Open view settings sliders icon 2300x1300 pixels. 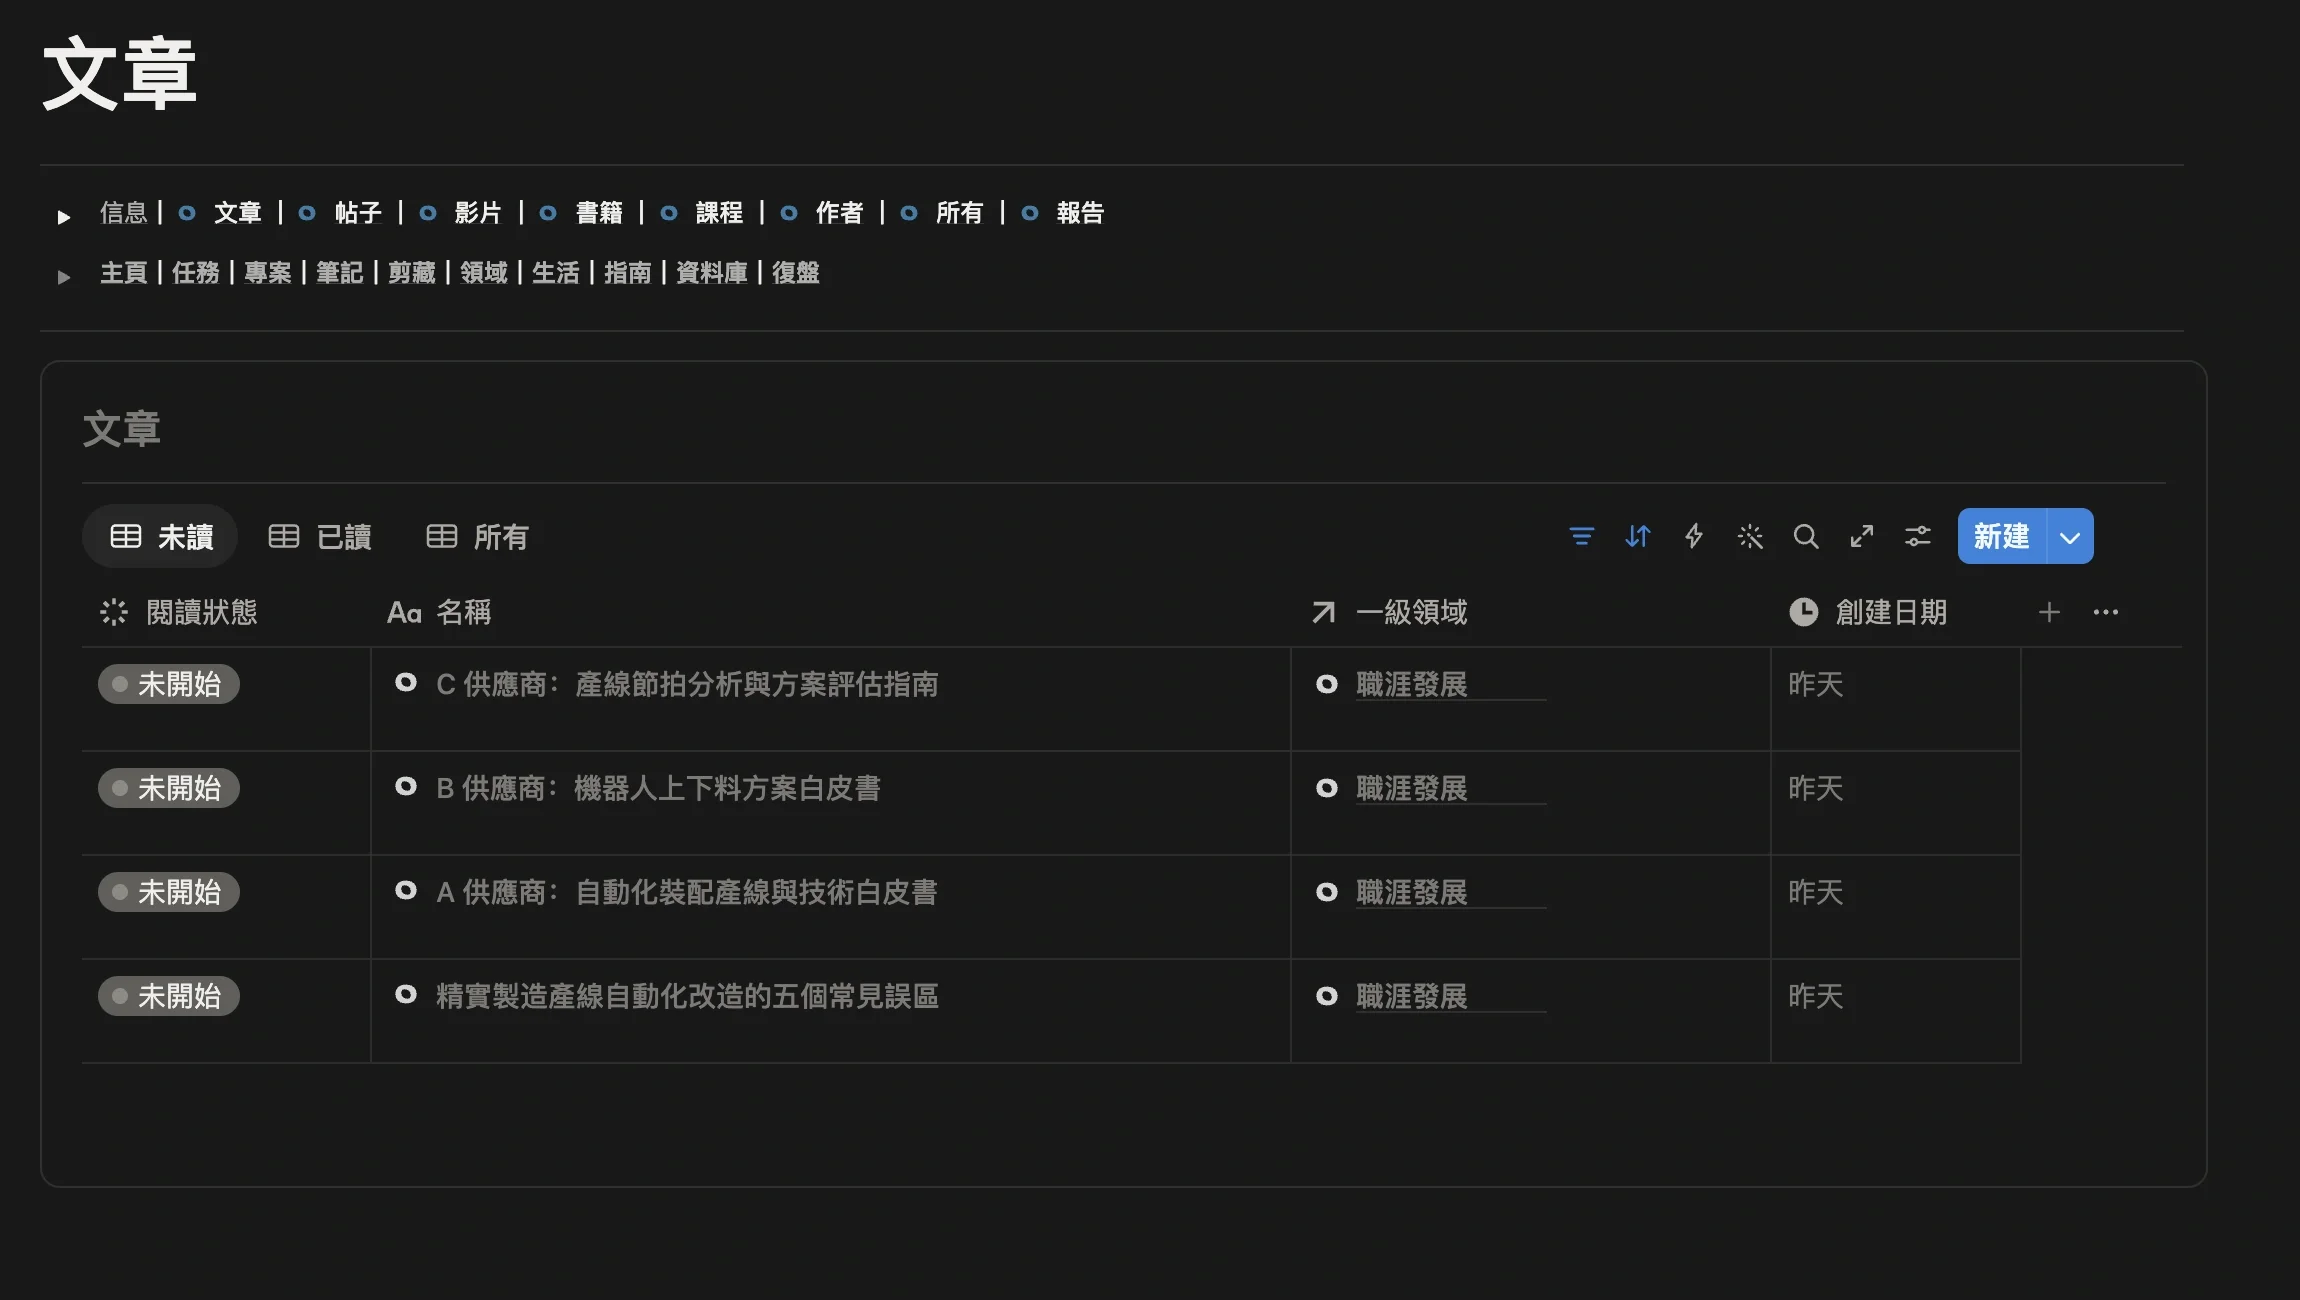(x=1918, y=537)
